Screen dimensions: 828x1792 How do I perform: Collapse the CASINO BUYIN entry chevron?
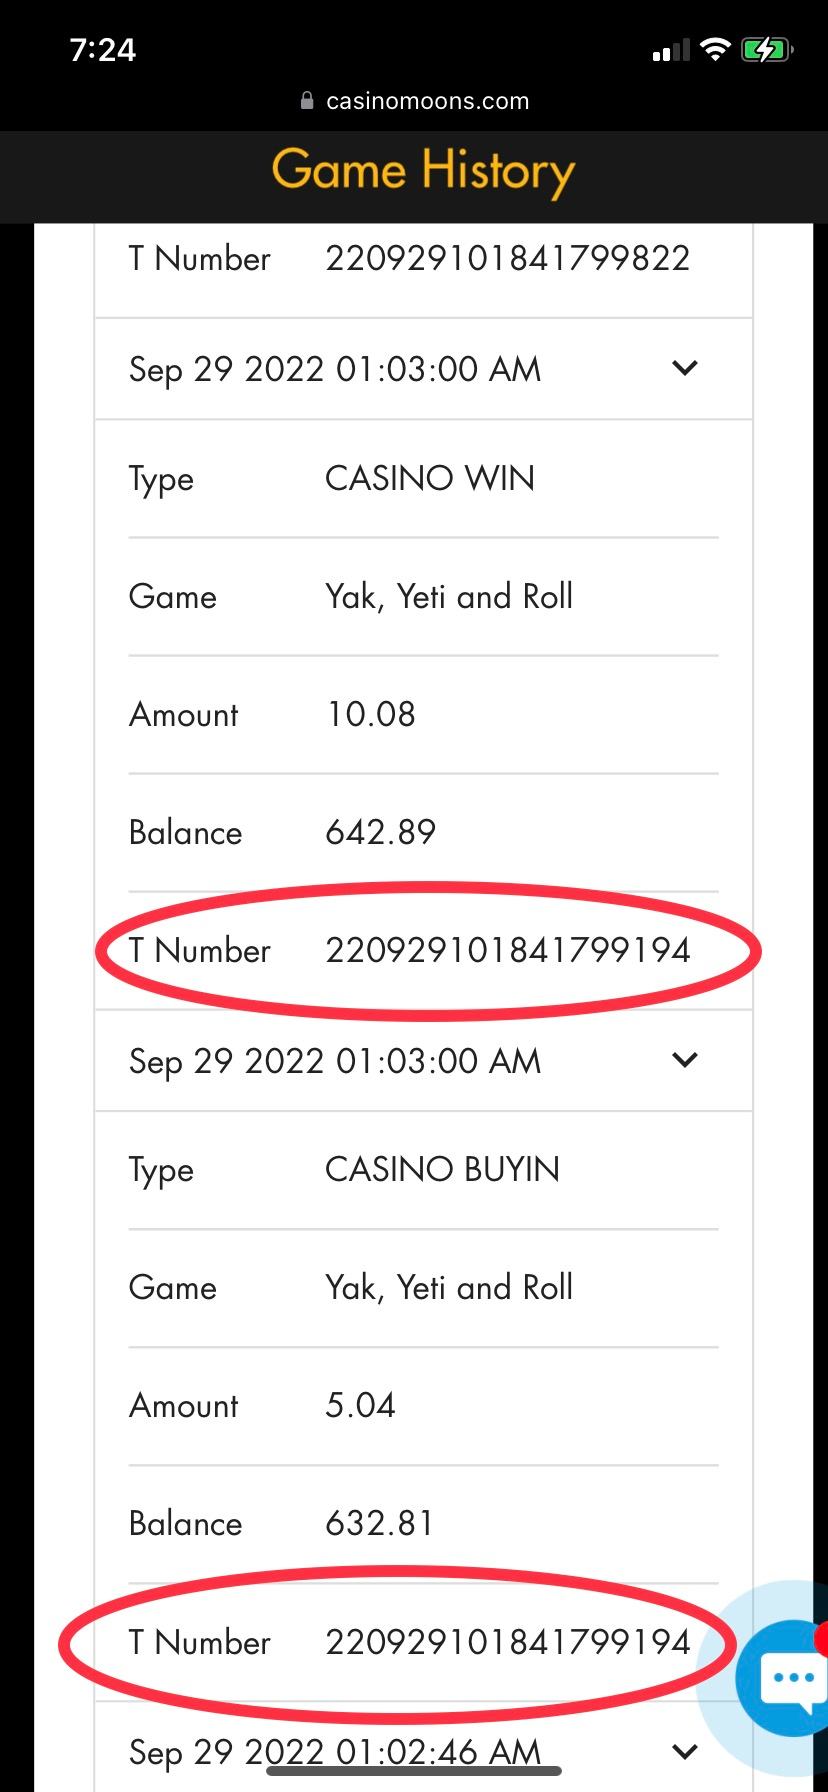pyautogui.click(x=685, y=1060)
